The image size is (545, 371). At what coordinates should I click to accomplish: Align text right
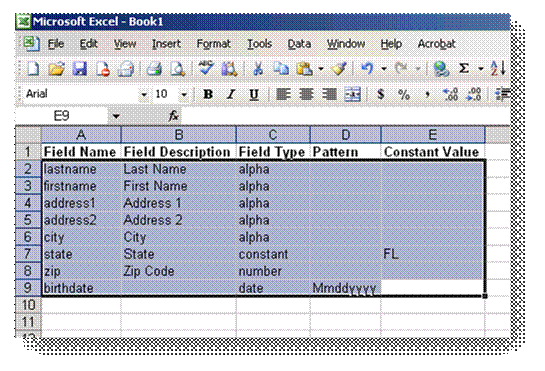click(x=329, y=94)
